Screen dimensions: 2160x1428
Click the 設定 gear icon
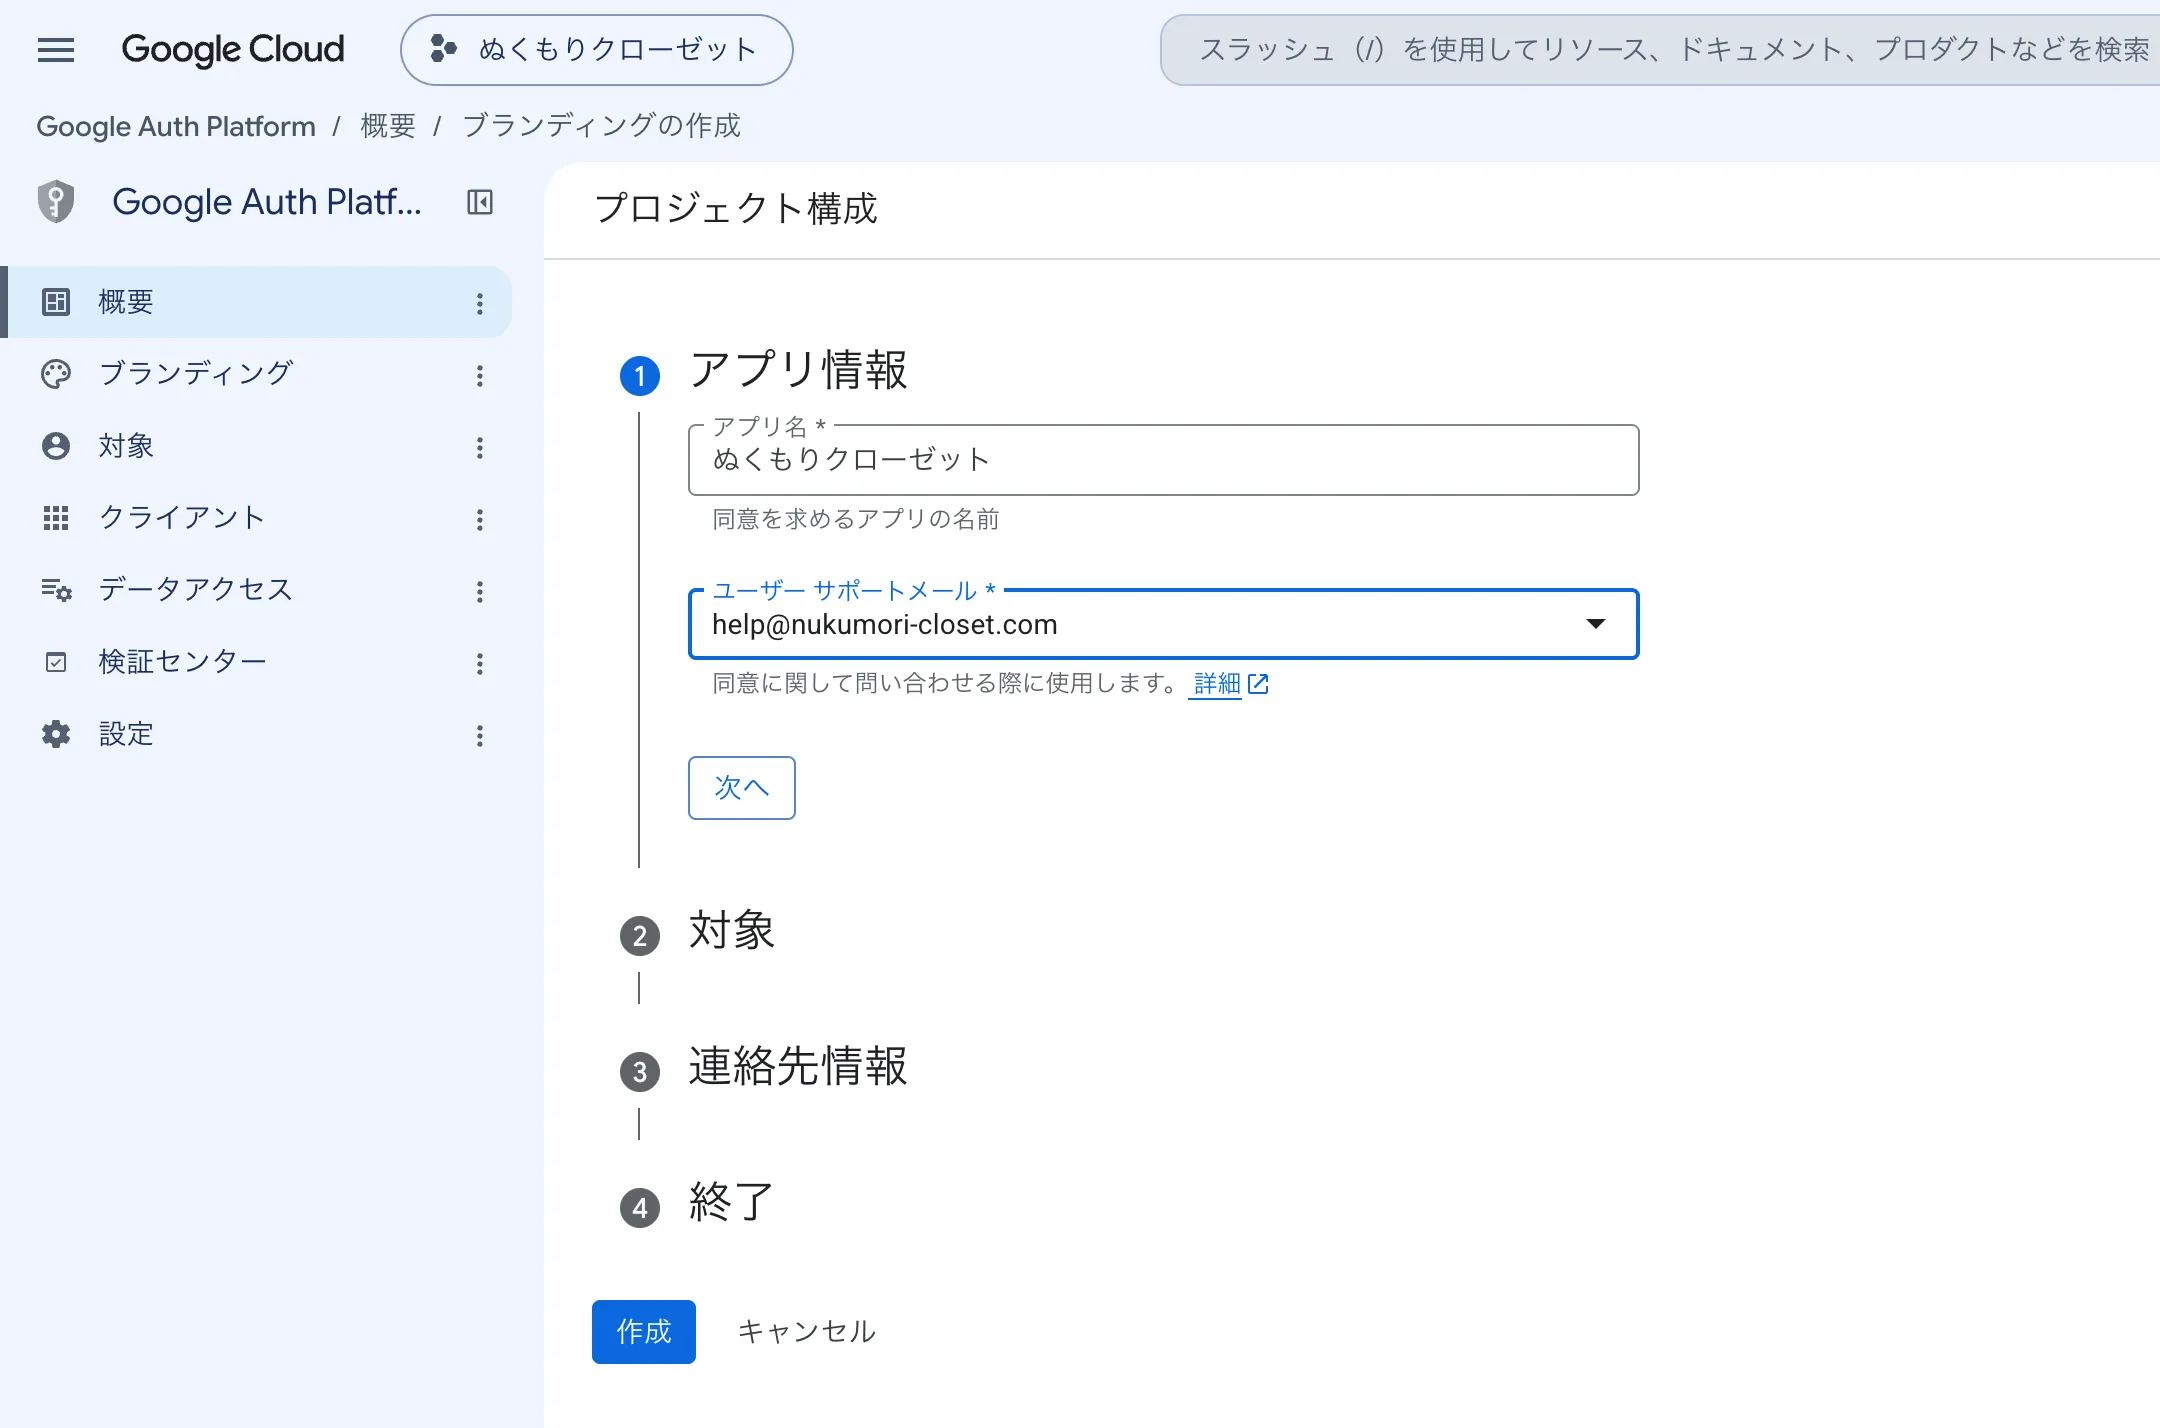point(56,734)
